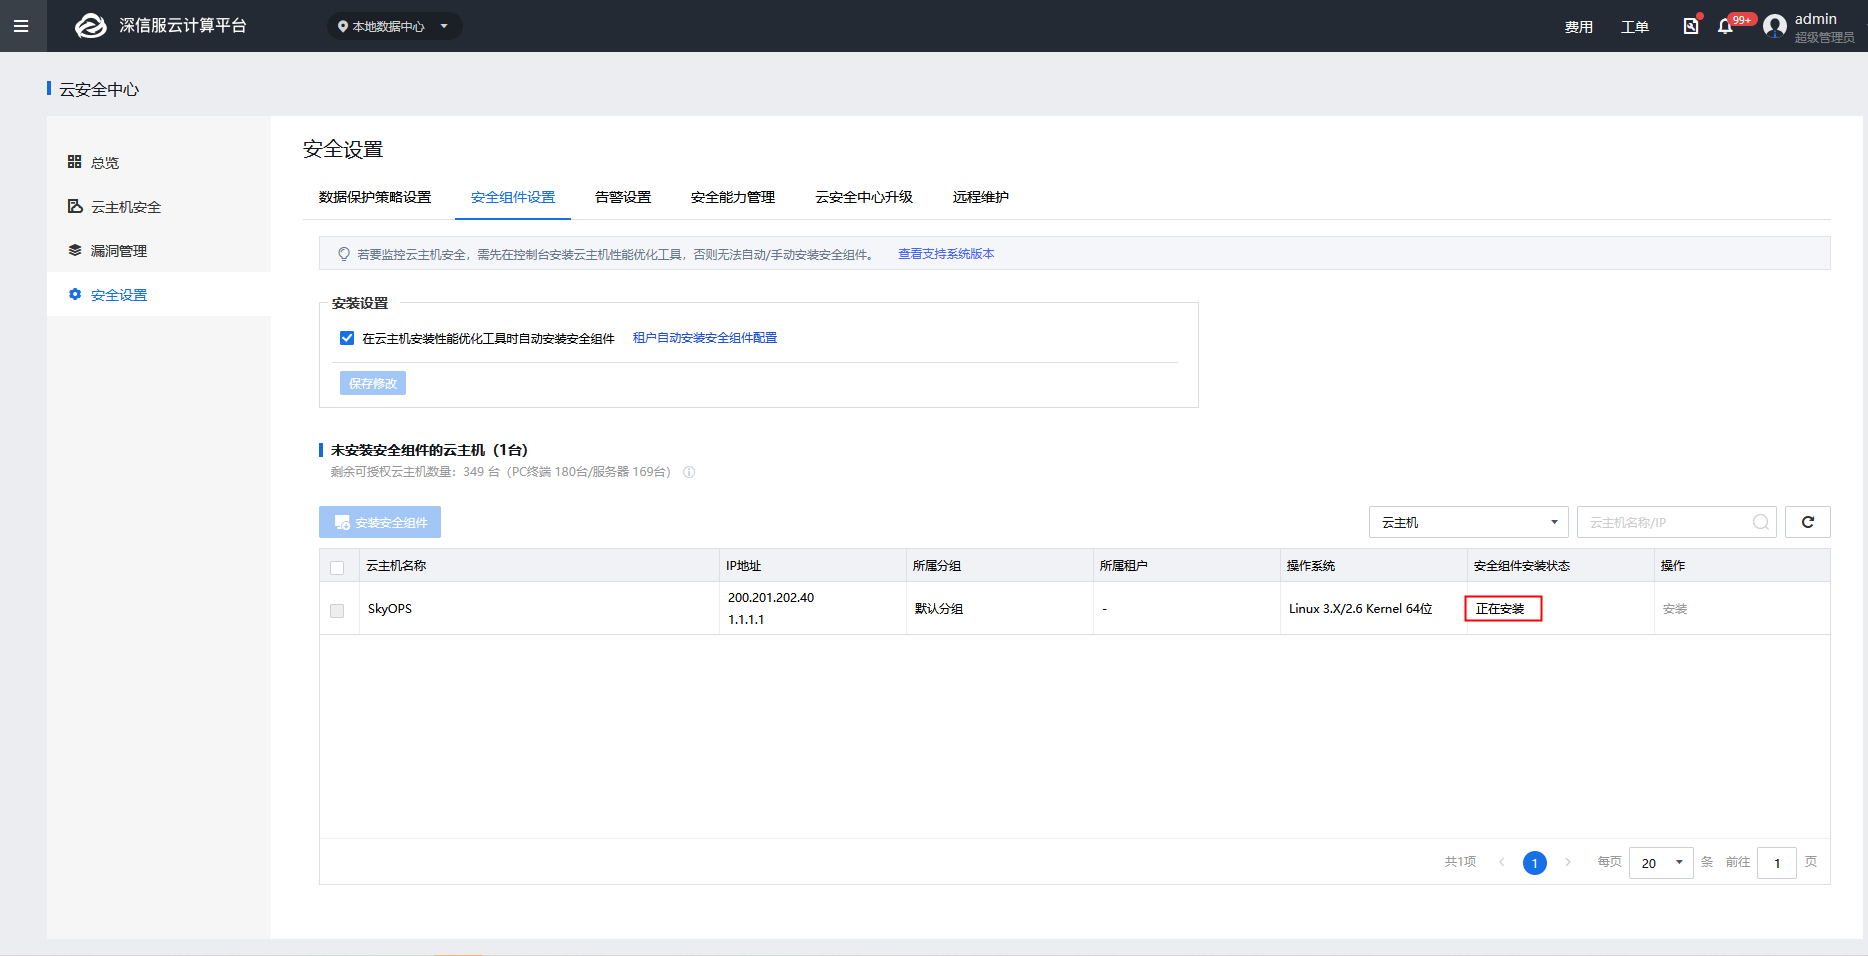This screenshot has width=1868, height=956.
Task: Click the info icon beside remaining license count
Action: click(x=689, y=472)
